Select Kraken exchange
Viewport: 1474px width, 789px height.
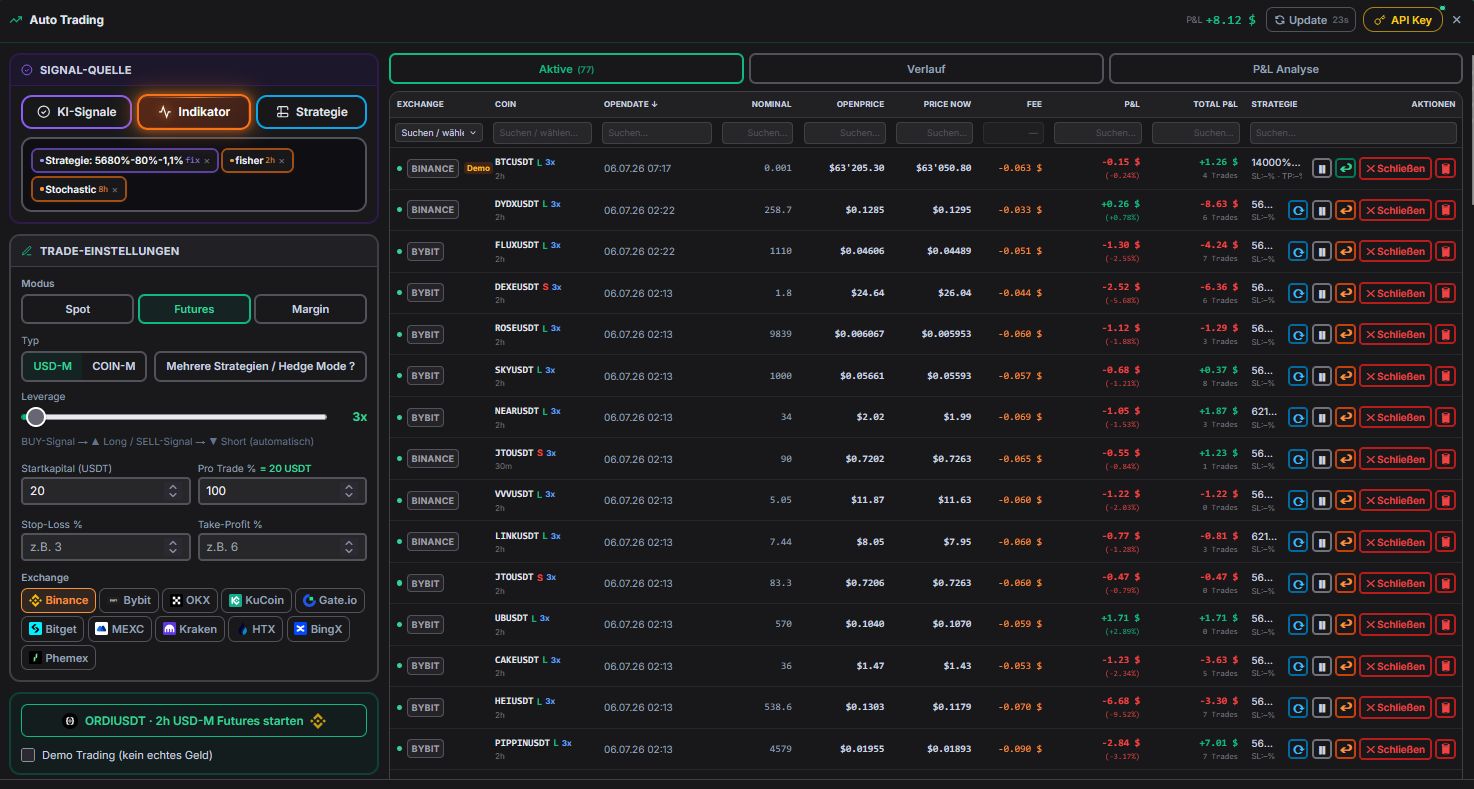(x=190, y=629)
